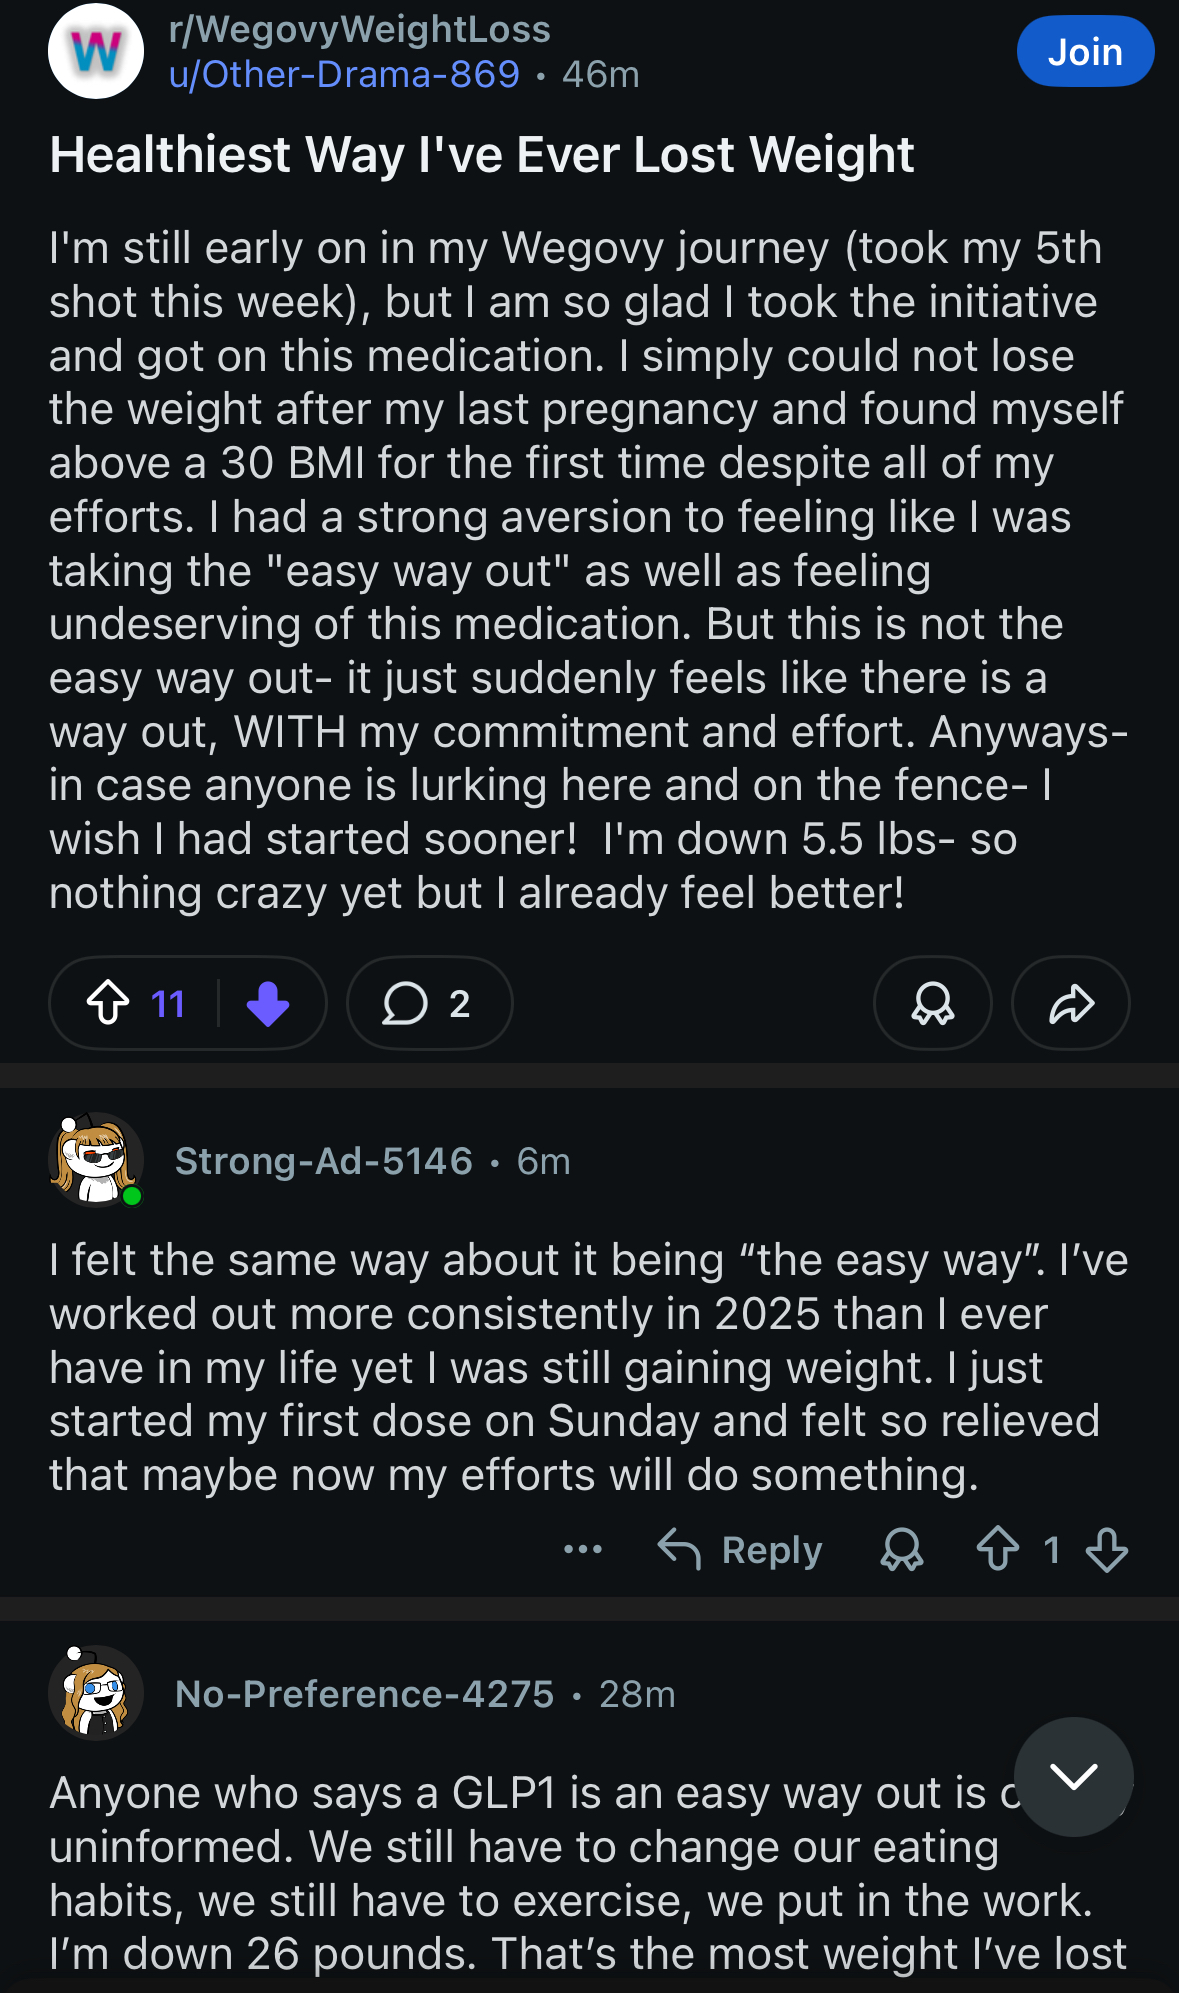Screen dimensions: 1179x1993
Task: Open the r/WegovyWeightLoss subreddit link
Action: (x=360, y=30)
